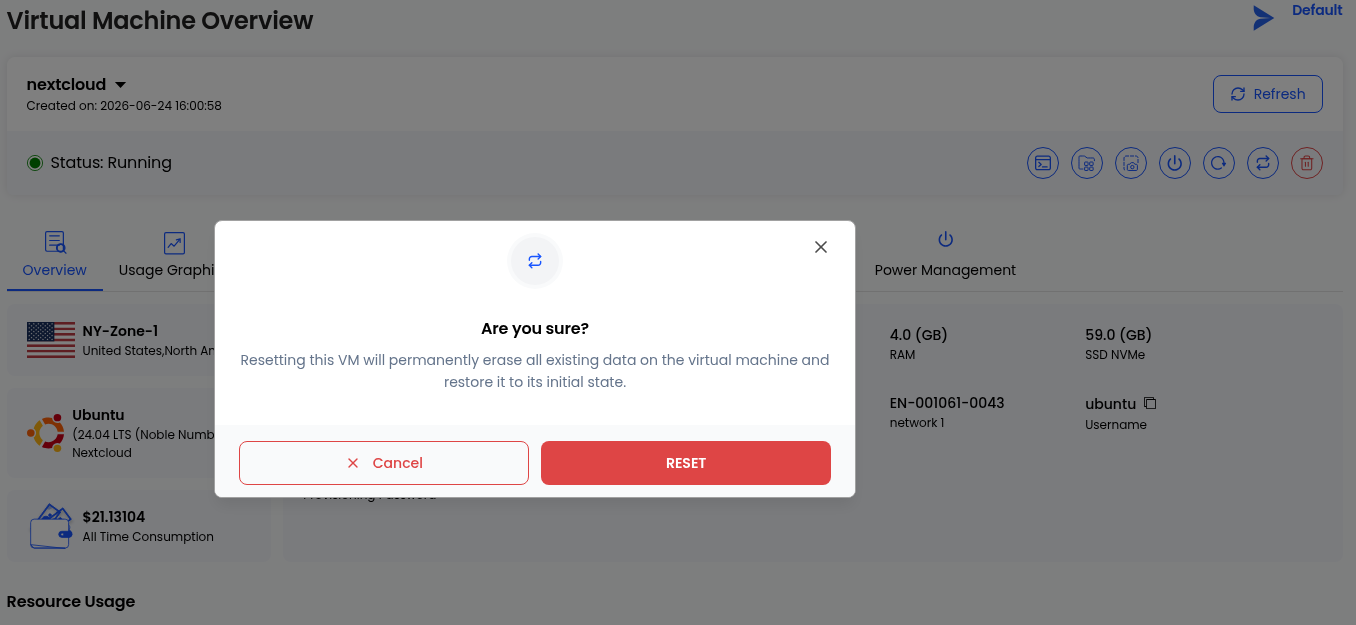
Task: Click the reset VM arrows icon
Action: coord(1263,163)
